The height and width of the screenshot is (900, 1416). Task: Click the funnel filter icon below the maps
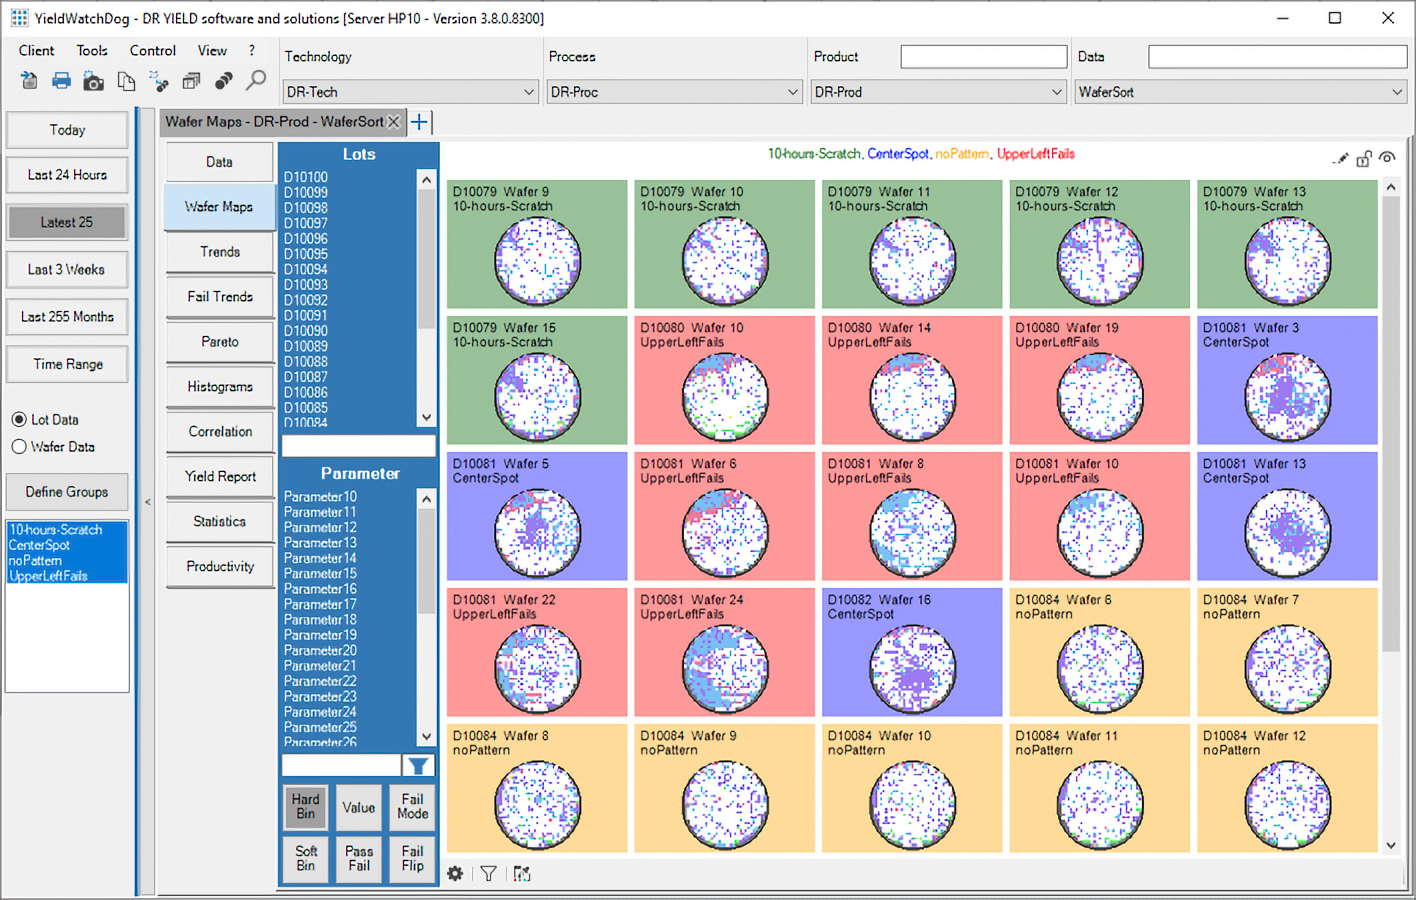point(488,873)
